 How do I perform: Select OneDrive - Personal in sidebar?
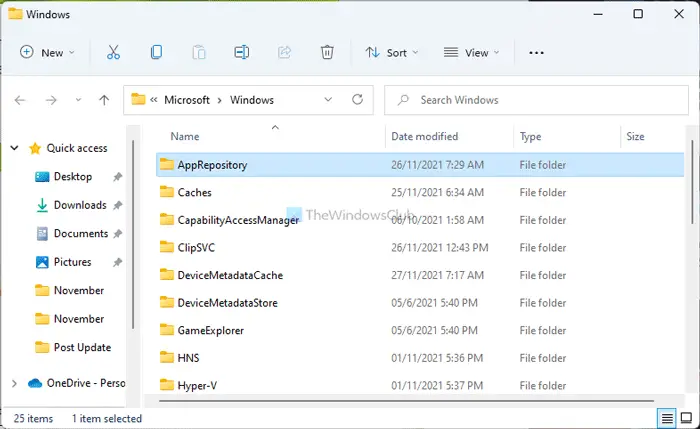pos(86,383)
